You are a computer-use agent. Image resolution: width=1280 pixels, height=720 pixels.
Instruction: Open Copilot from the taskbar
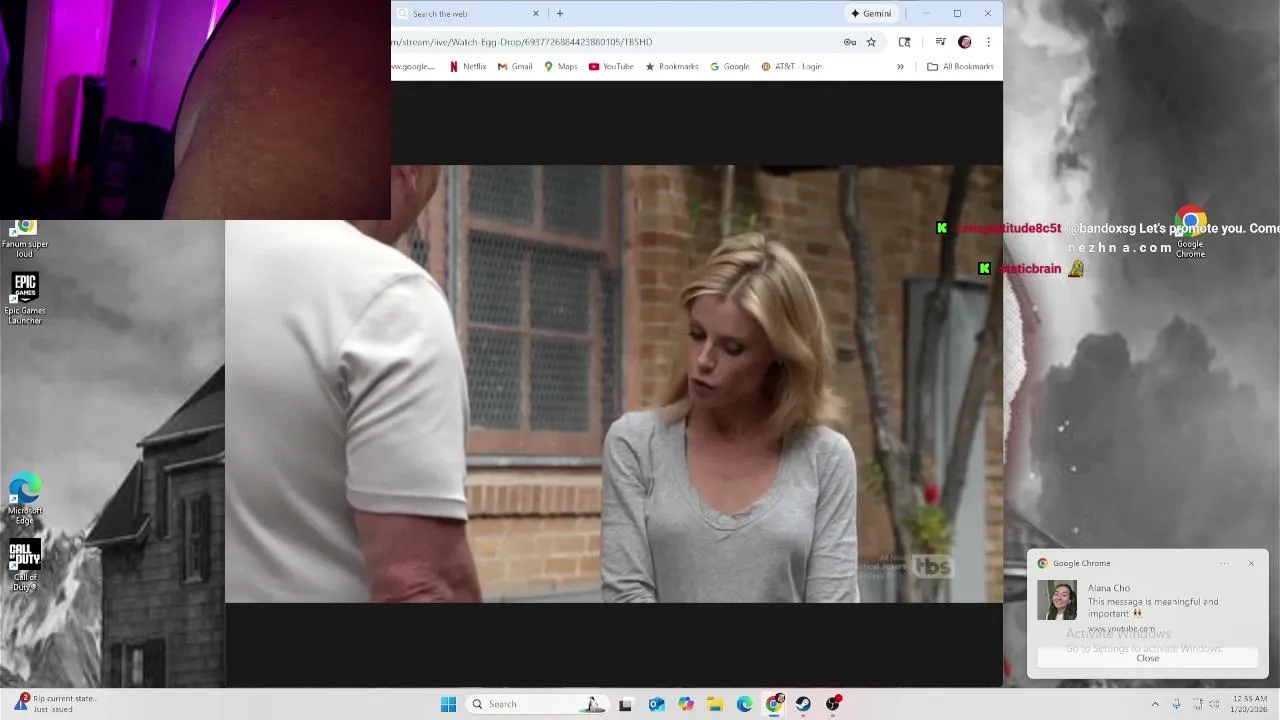pyautogui.click(x=686, y=704)
